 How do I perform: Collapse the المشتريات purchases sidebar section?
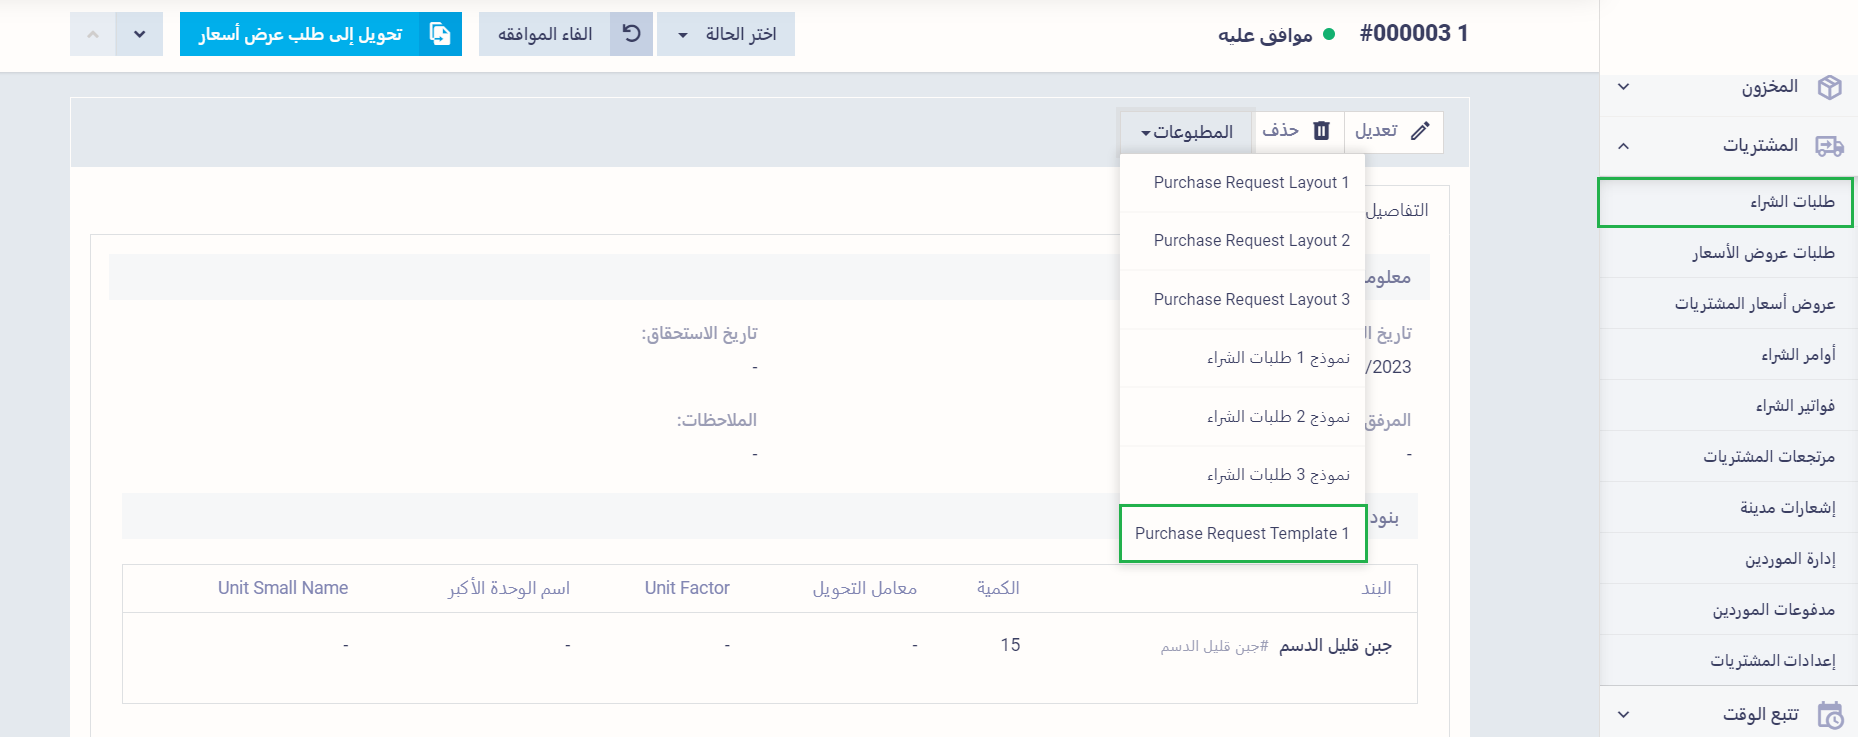click(x=1624, y=146)
